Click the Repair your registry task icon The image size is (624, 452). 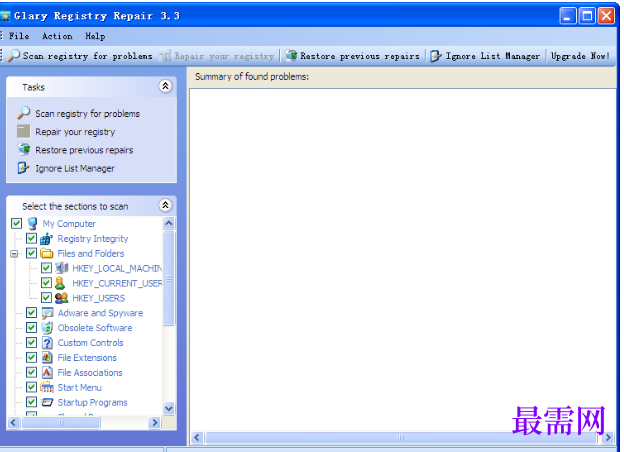23,131
